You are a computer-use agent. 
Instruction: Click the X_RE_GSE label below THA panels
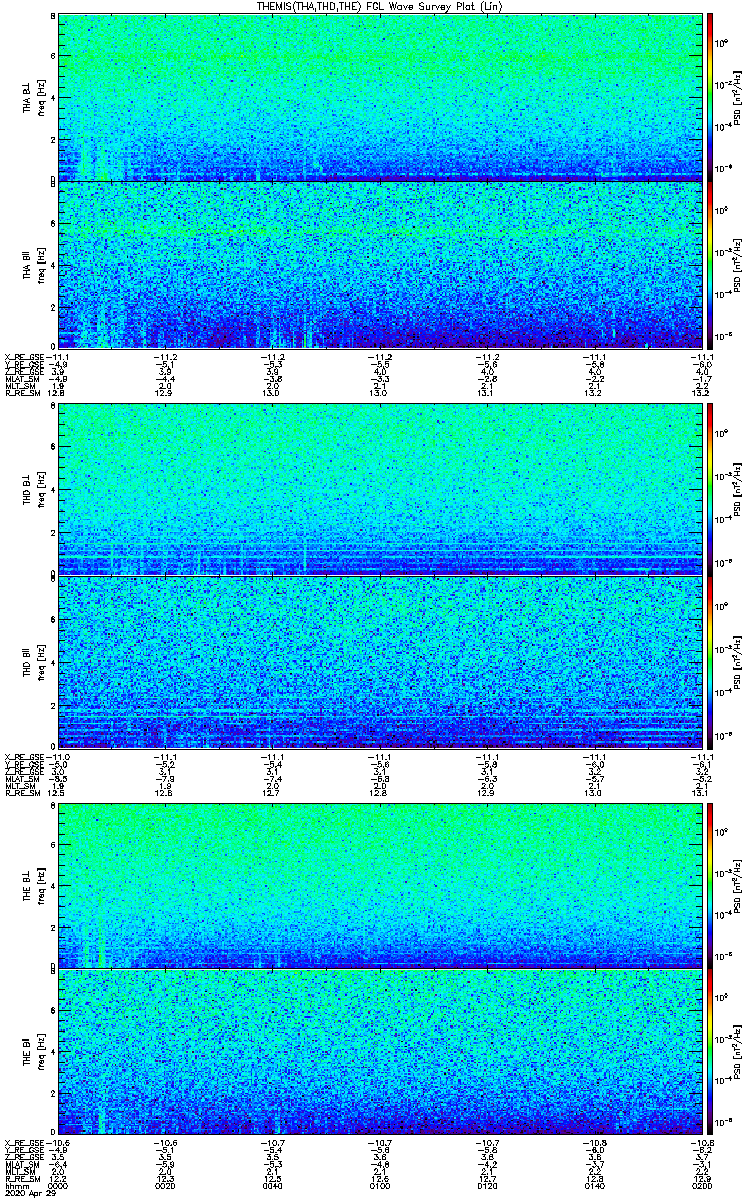coord(25,356)
